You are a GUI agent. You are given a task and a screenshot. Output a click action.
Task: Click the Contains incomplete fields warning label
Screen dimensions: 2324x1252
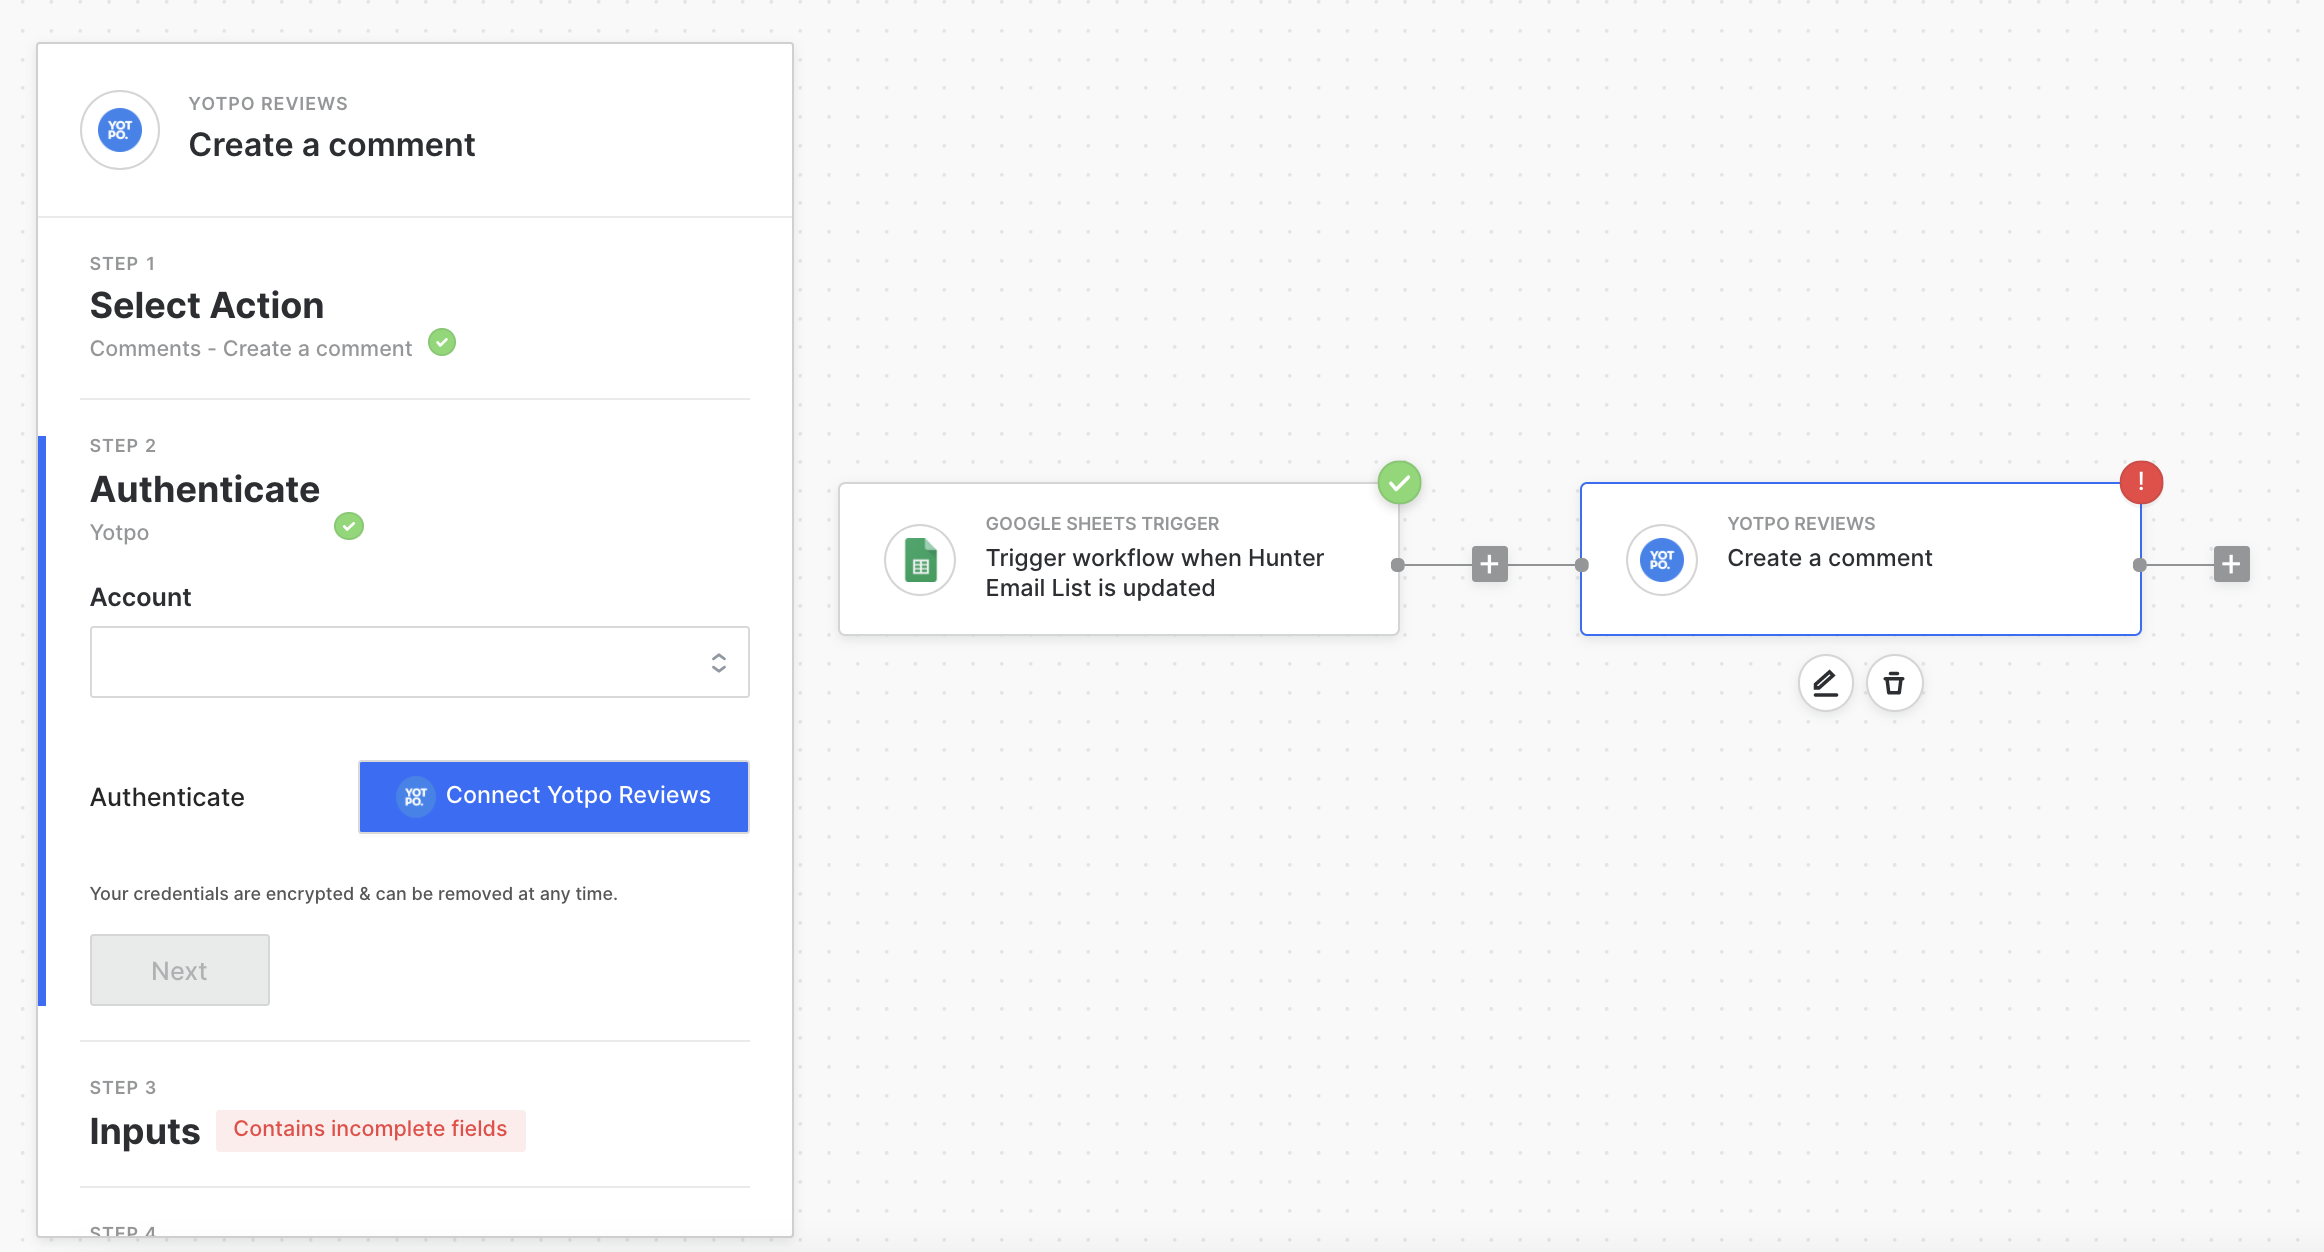pyautogui.click(x=370, y=1129)
